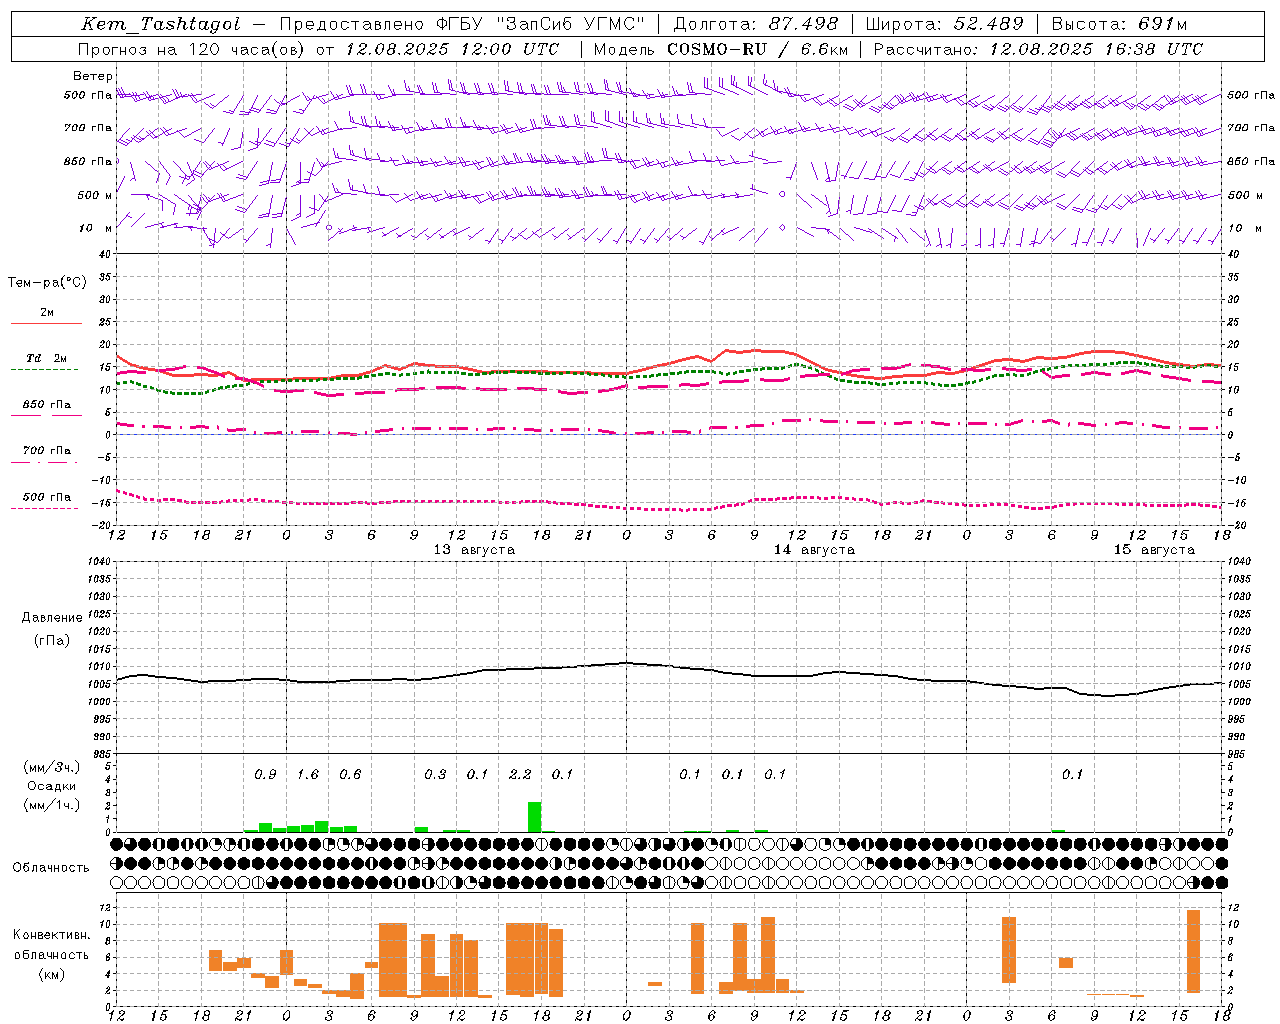Screen dimensions: 1280x1024
Task: Click the grid resolution 6.6км
Action: pyautogui.click(x=824, y=49)
